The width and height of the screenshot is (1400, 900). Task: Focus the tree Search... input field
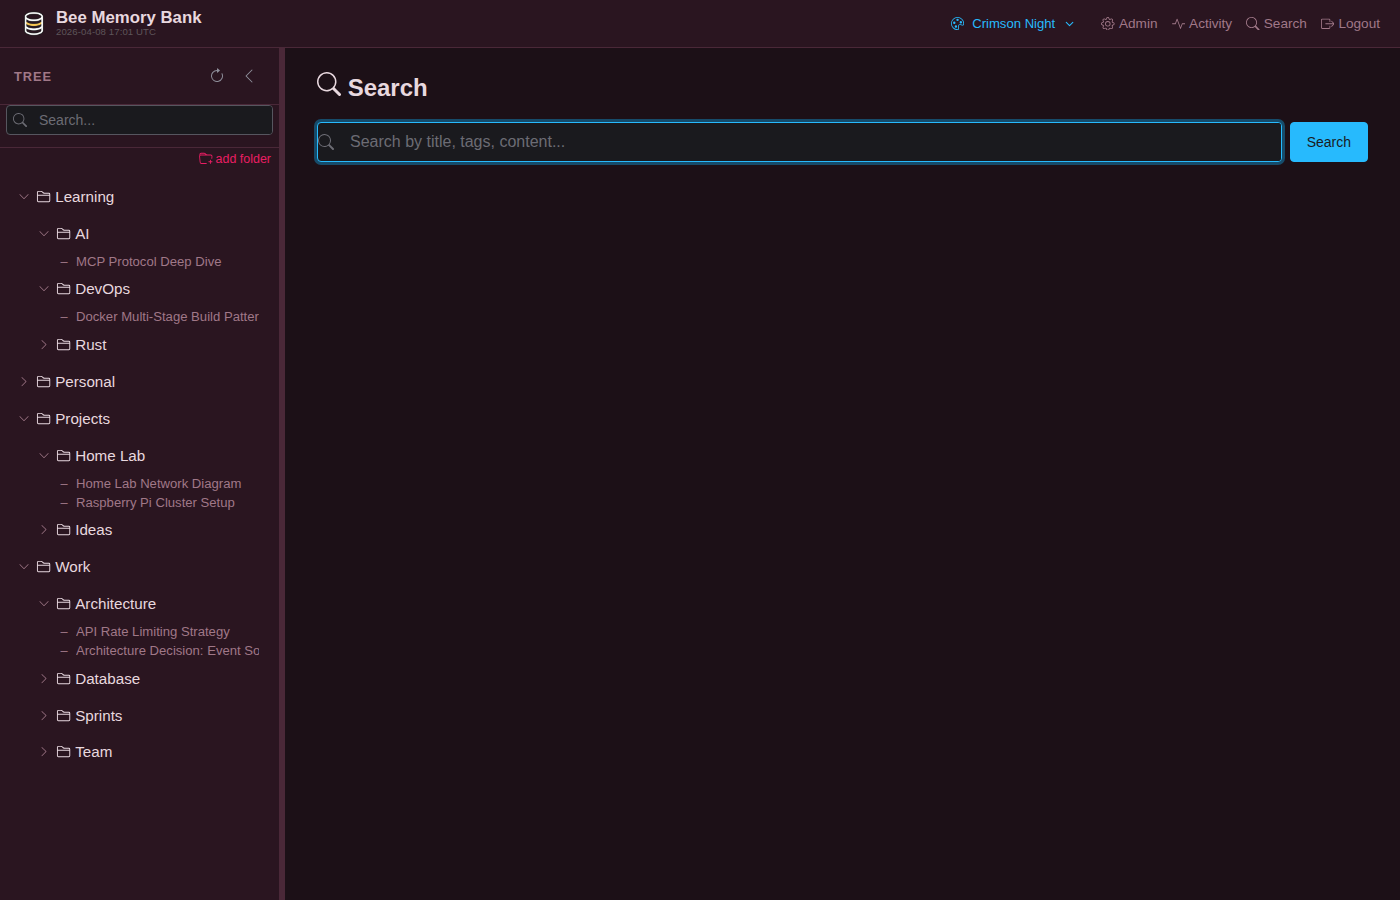click(139, 120)
